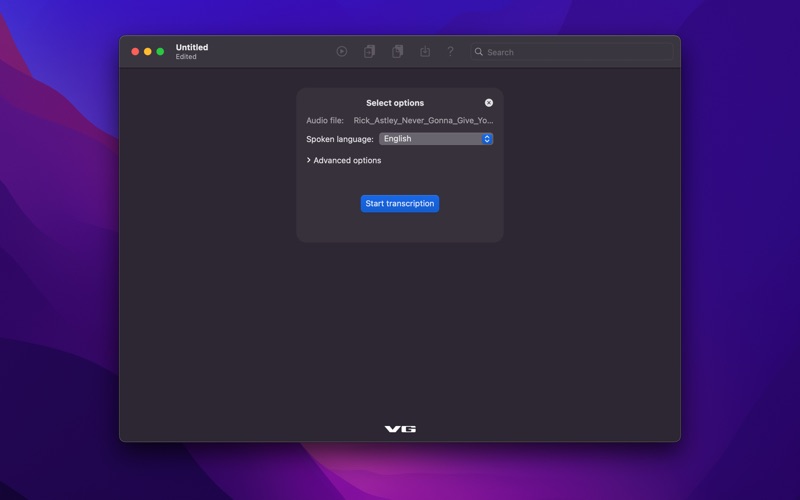Dismiss the Select options dialog

(489, 103)
